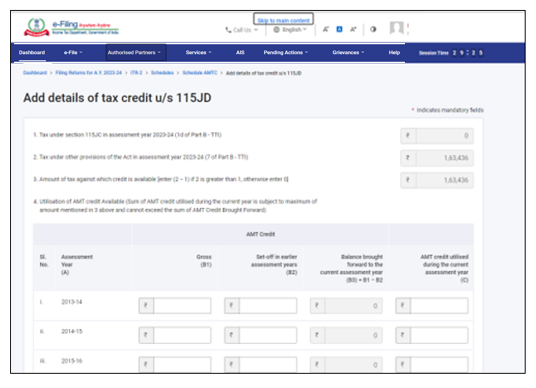Click the Schedules breadcrumb link

pyautogui.click(x=162, y=73)
